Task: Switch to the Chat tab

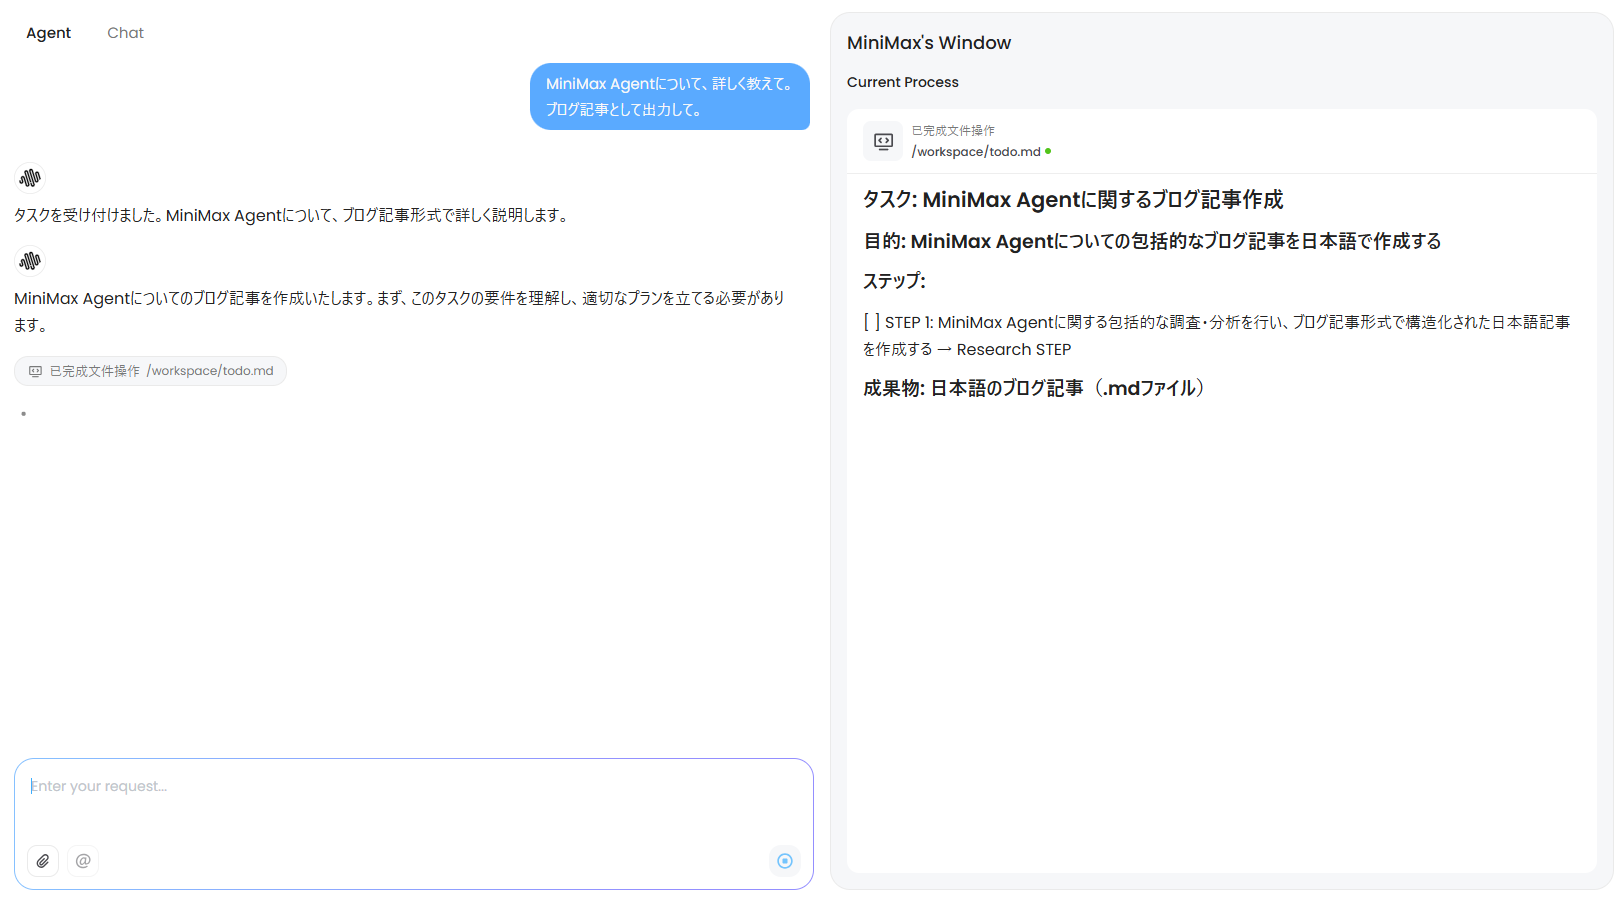Action: [x=125, y=33]
